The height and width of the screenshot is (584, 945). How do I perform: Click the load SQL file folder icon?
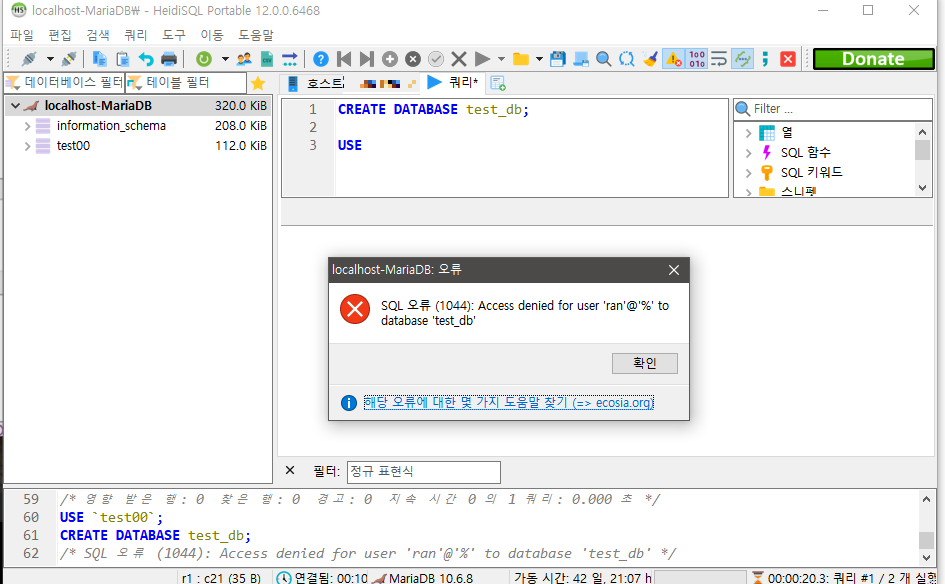[521, 59]
